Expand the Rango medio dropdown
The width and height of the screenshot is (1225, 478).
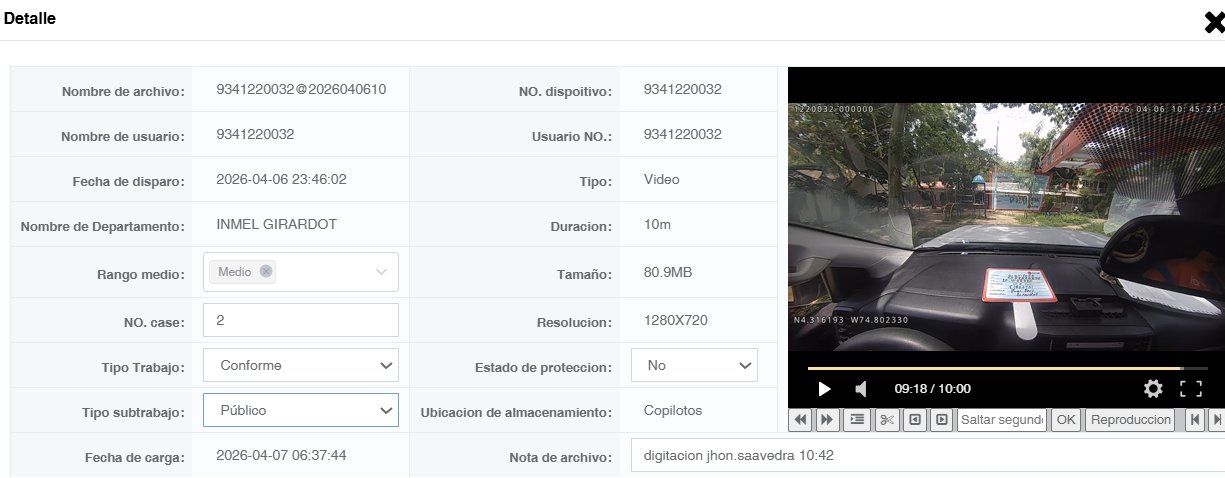[381, 272]
